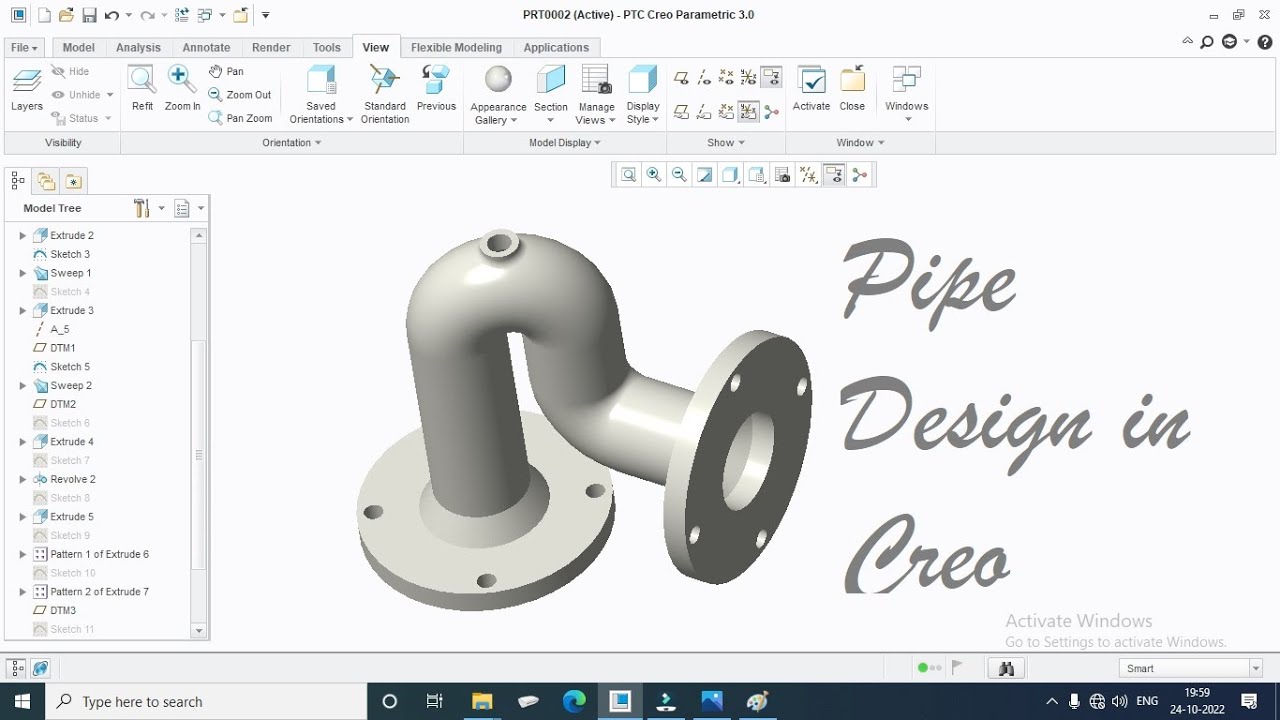The width and height of the screenshot is (1280, 720).
Task: Open Favorites navigator tab
Action: click(x=74, y=181)
